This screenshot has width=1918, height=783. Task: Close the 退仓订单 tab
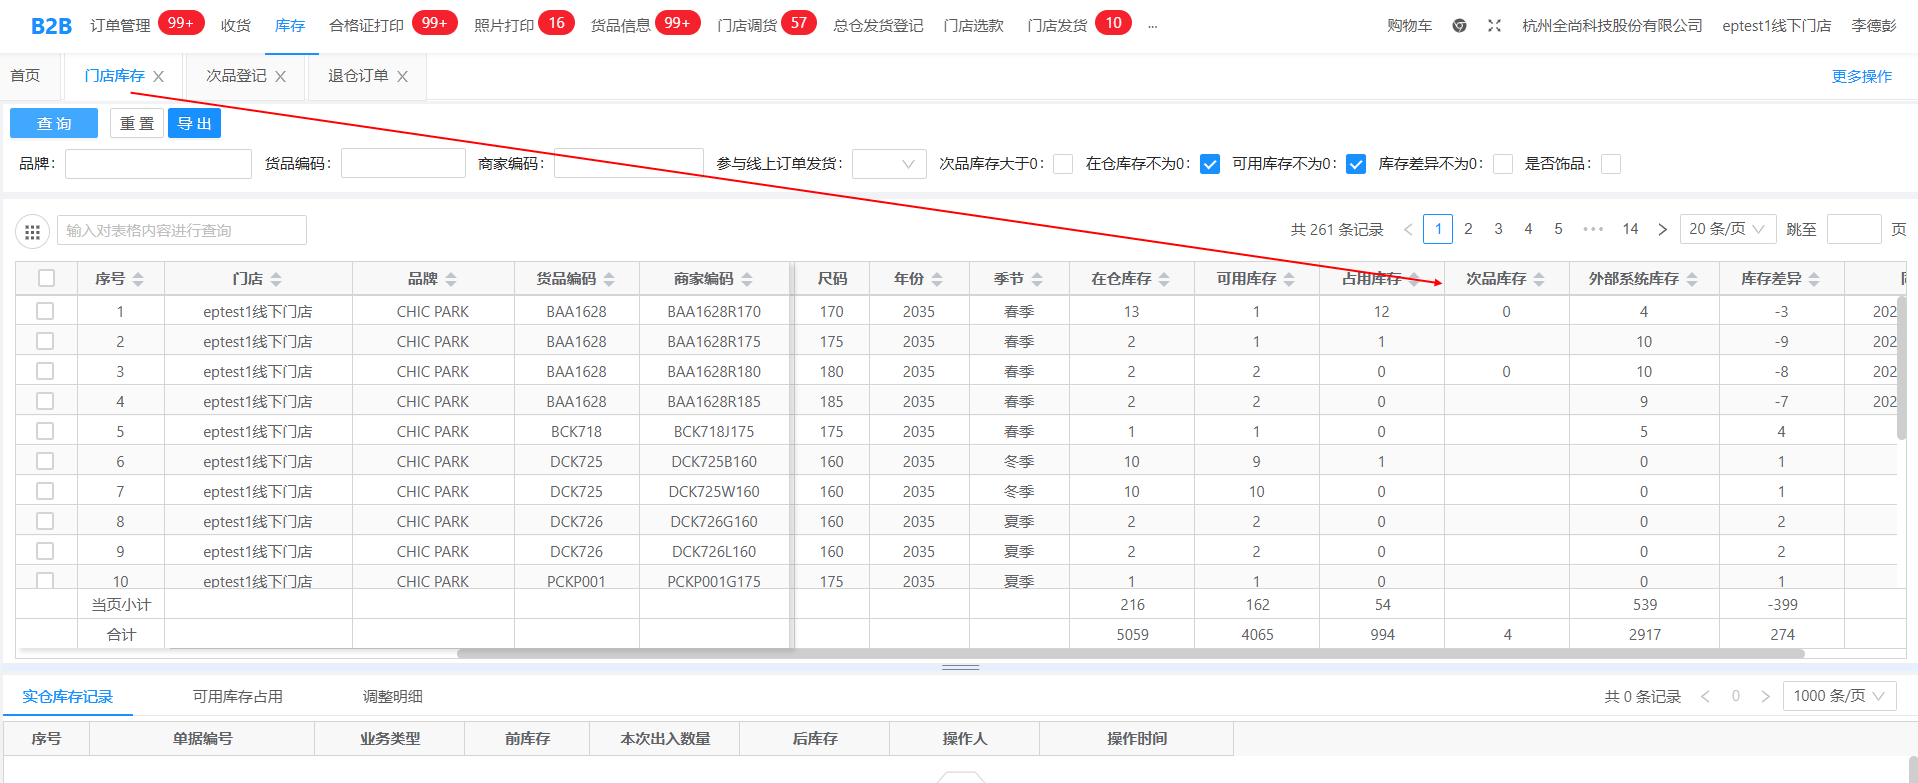click(x=403, y=77)
